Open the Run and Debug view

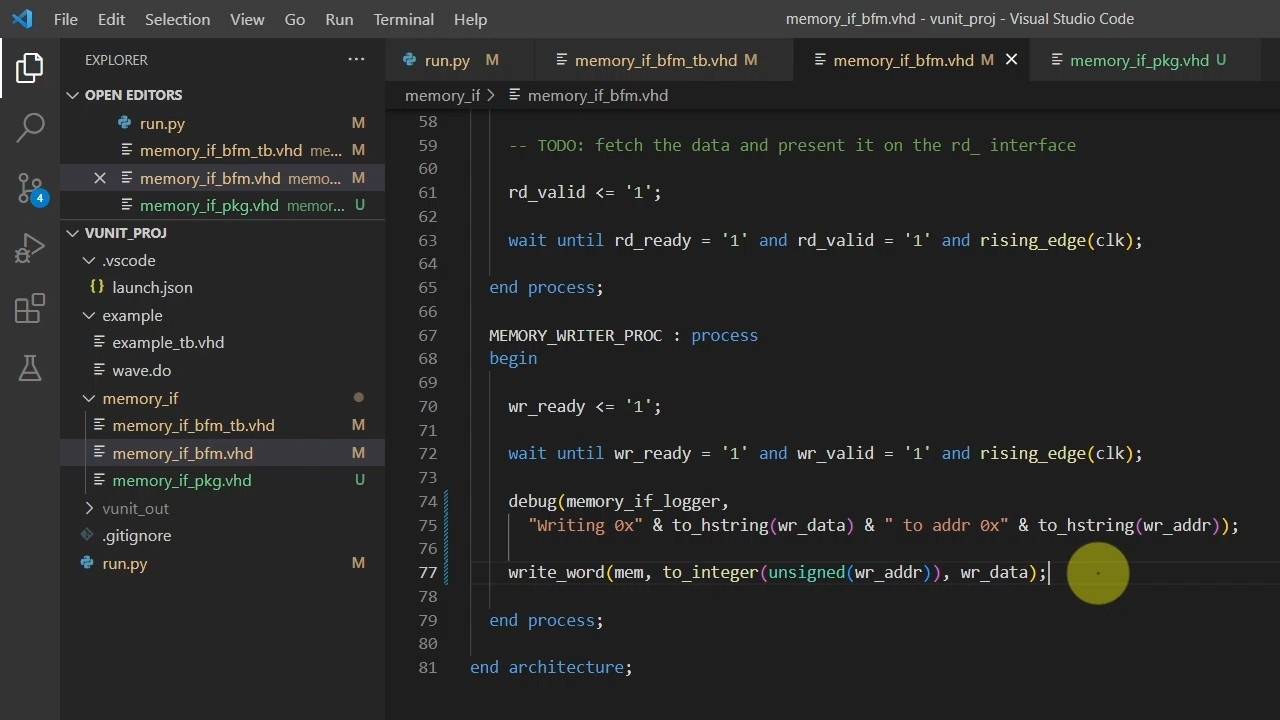click(x=30, y=248)
